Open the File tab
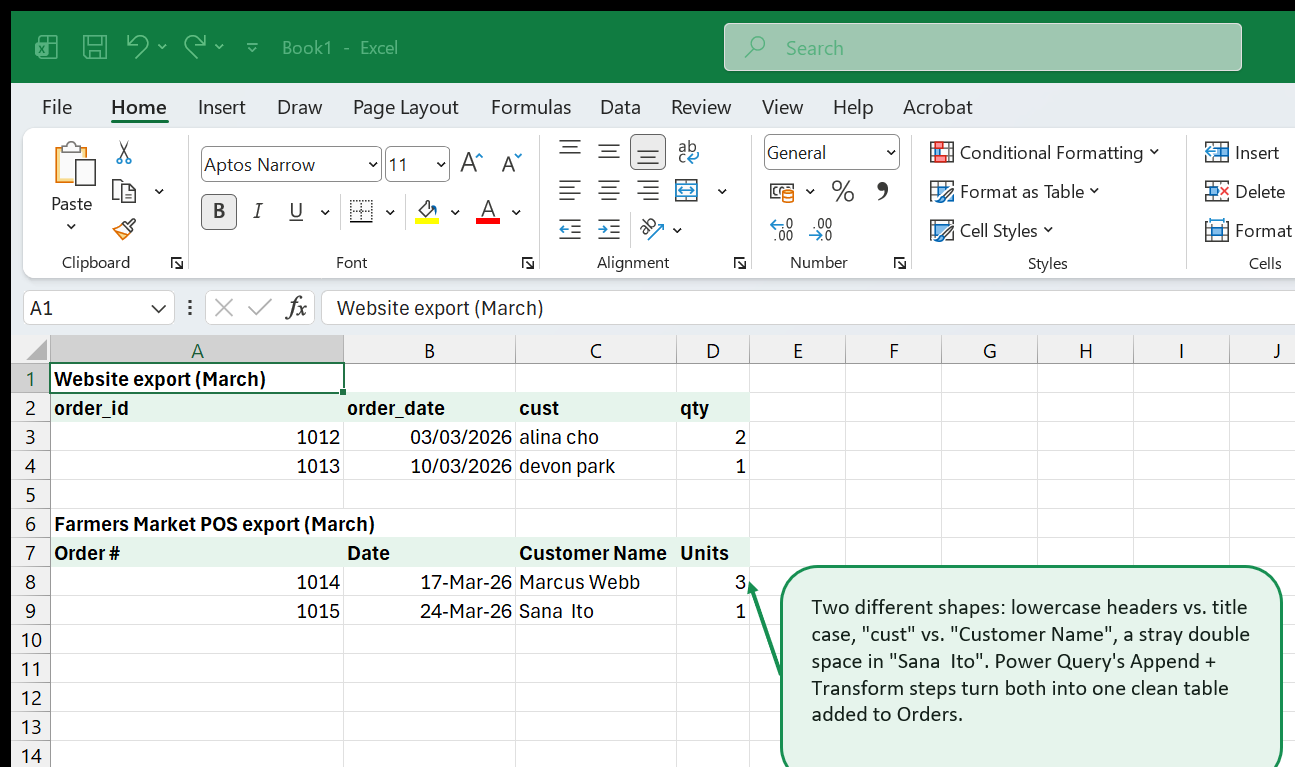Image resolution: width=1295 pixels, height=767 pixels. (x=57, y=107)
